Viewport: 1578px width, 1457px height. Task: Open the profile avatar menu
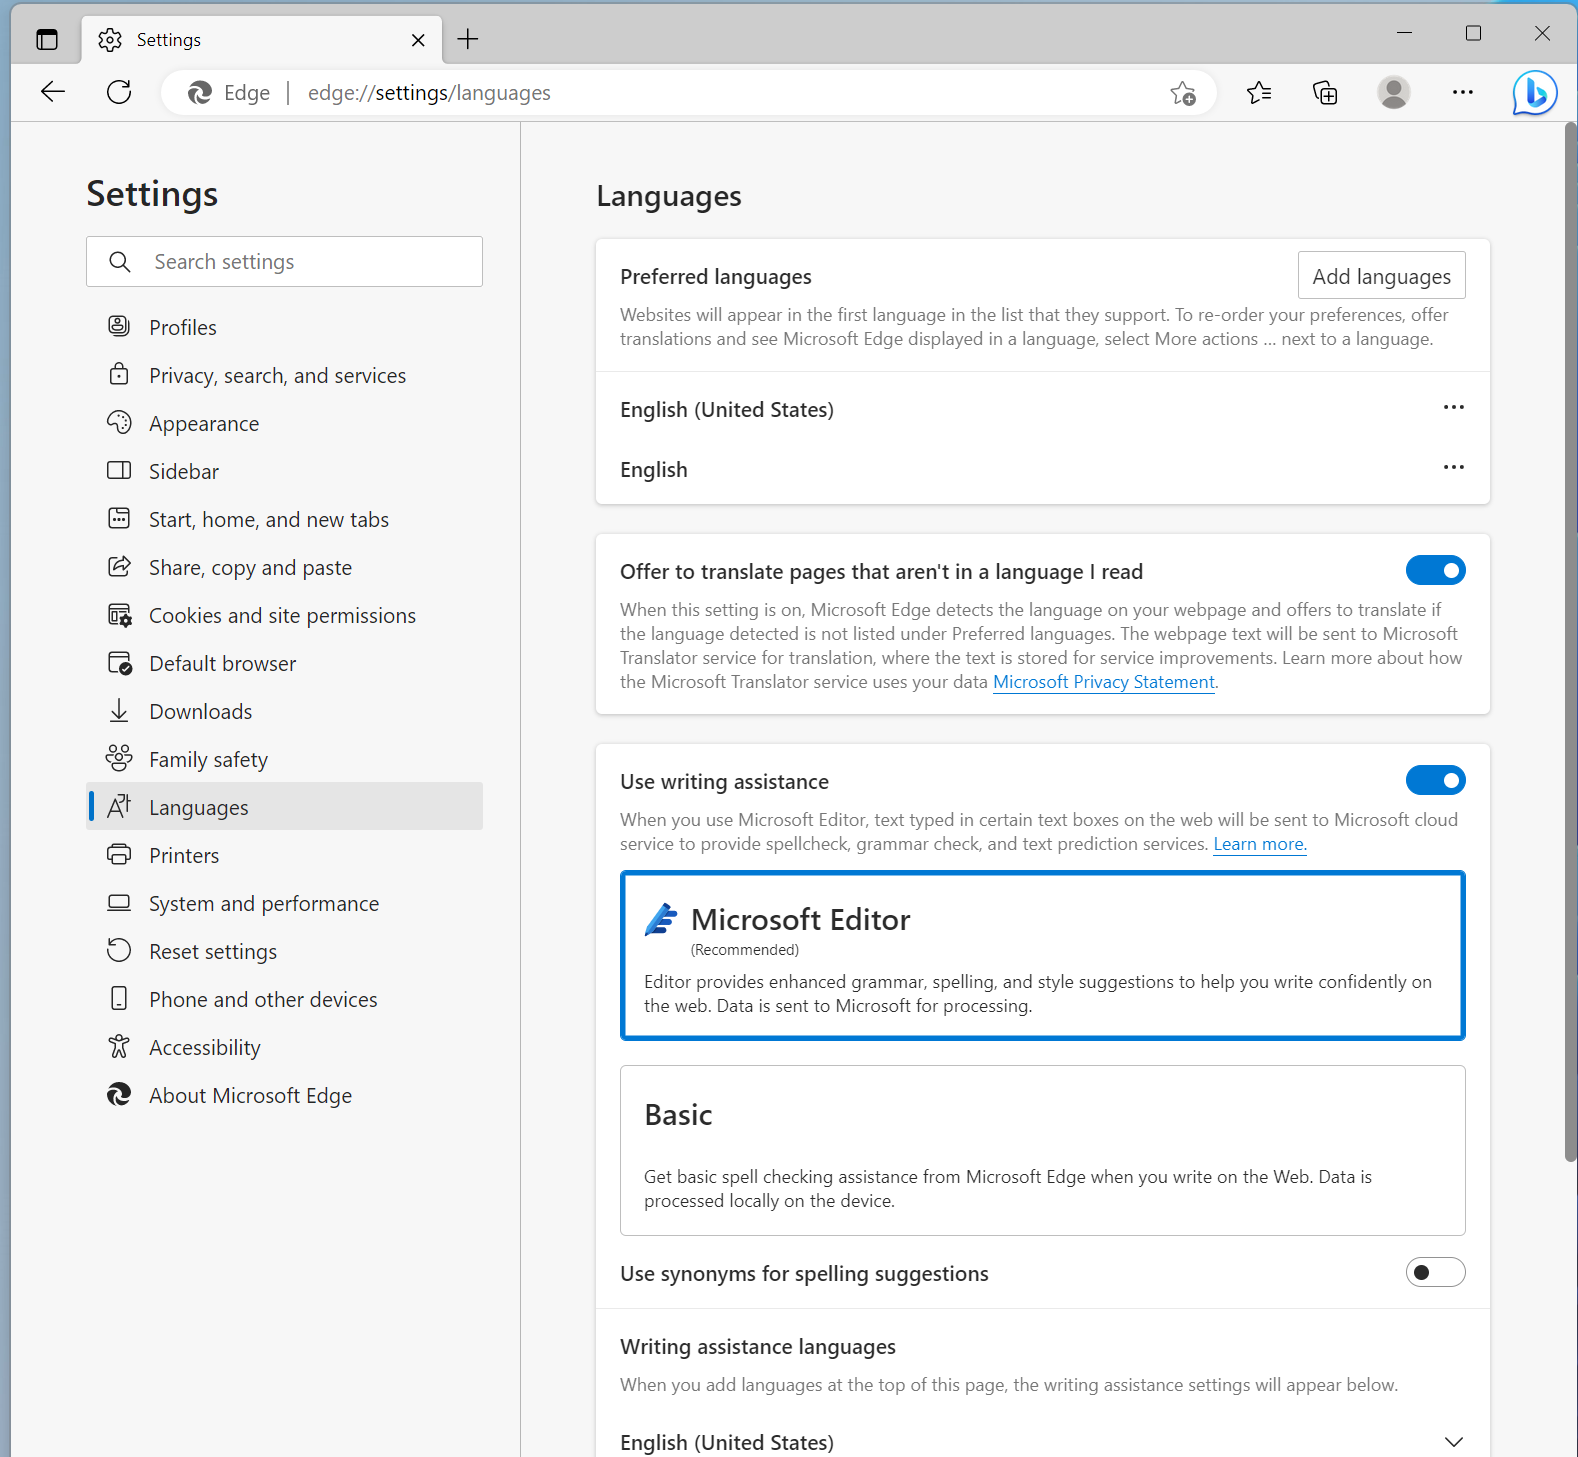click(1394, 93)
